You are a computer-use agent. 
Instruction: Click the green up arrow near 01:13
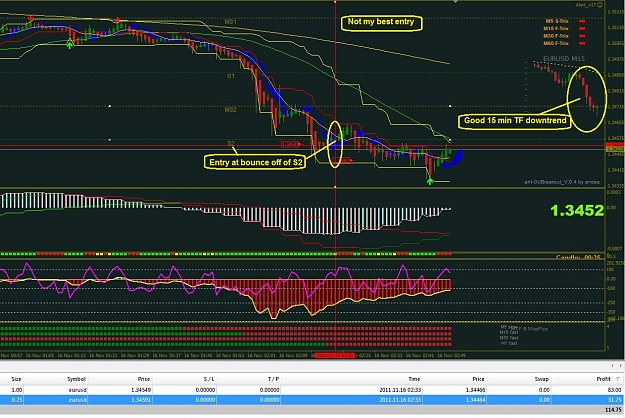[70, 43]
